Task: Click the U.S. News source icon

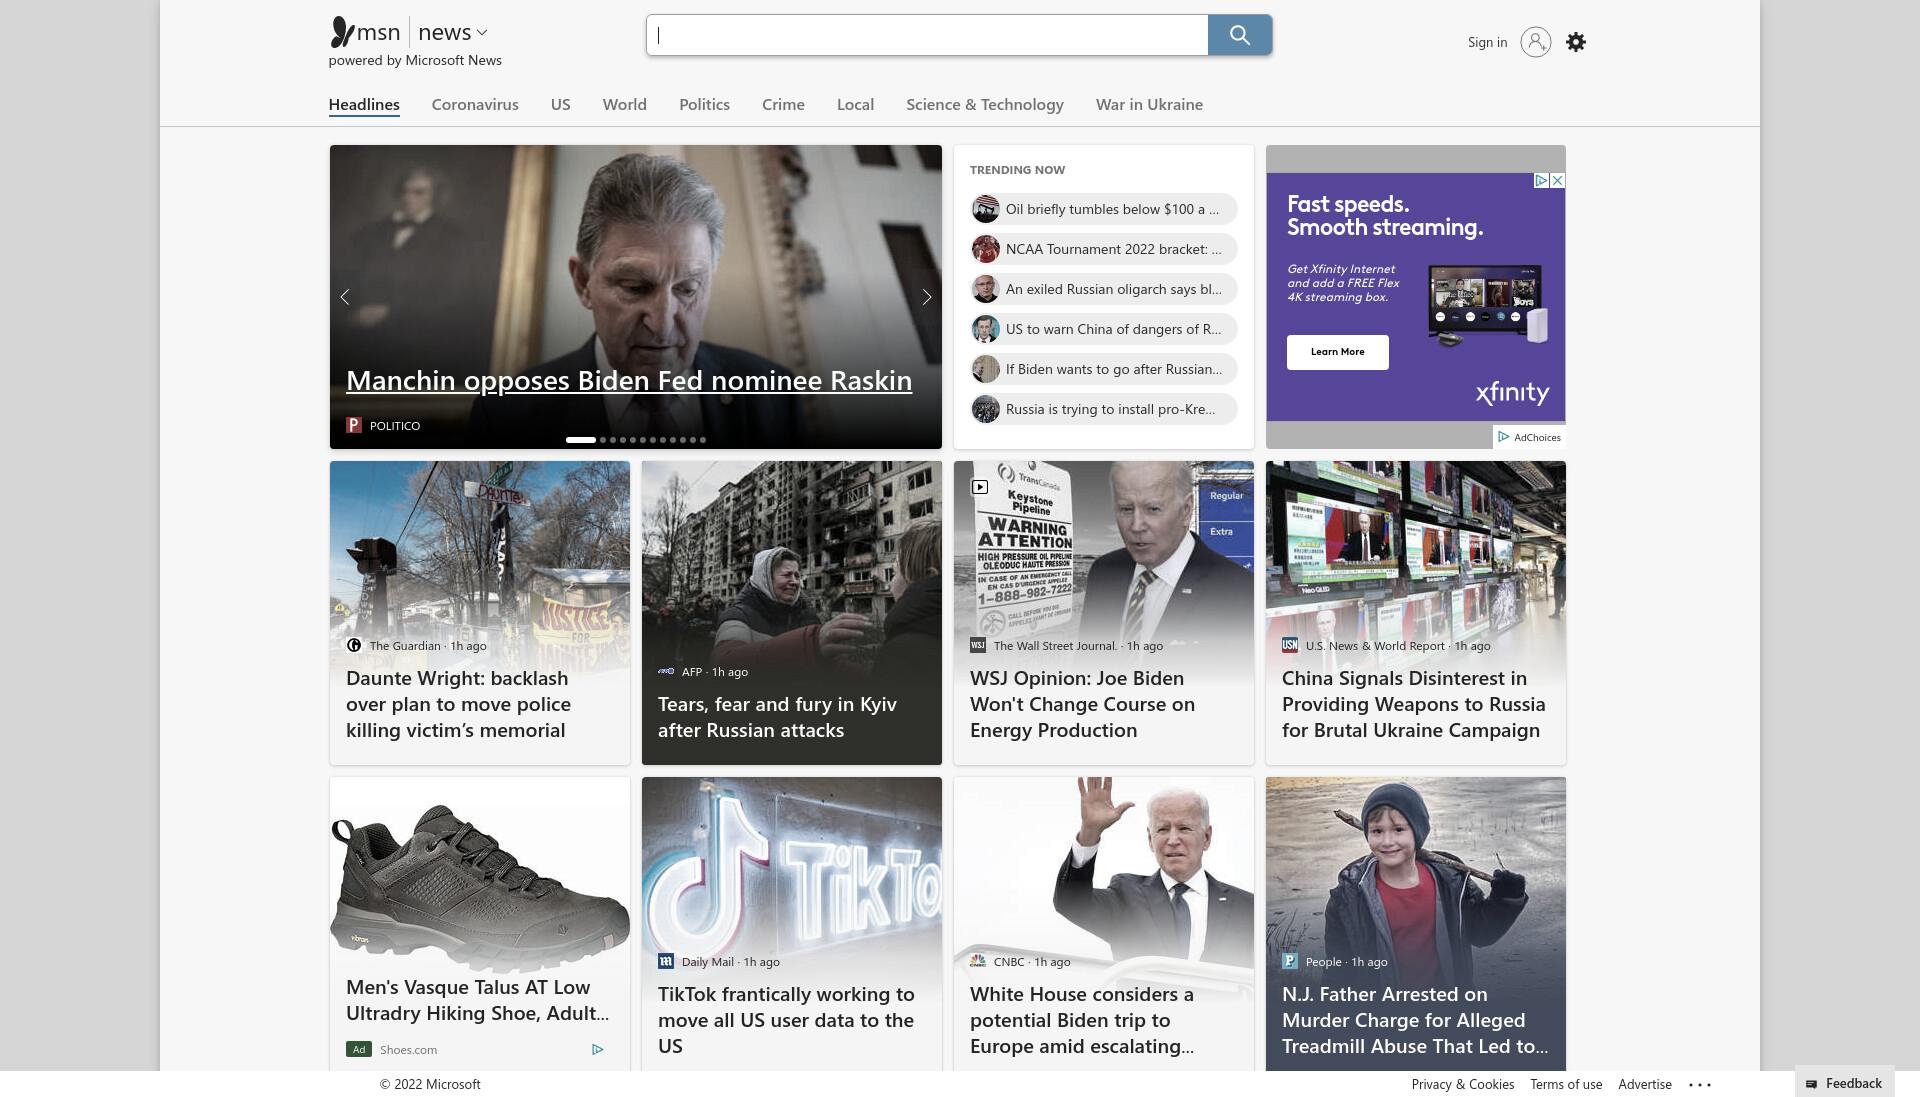Action: point(1290,646)
